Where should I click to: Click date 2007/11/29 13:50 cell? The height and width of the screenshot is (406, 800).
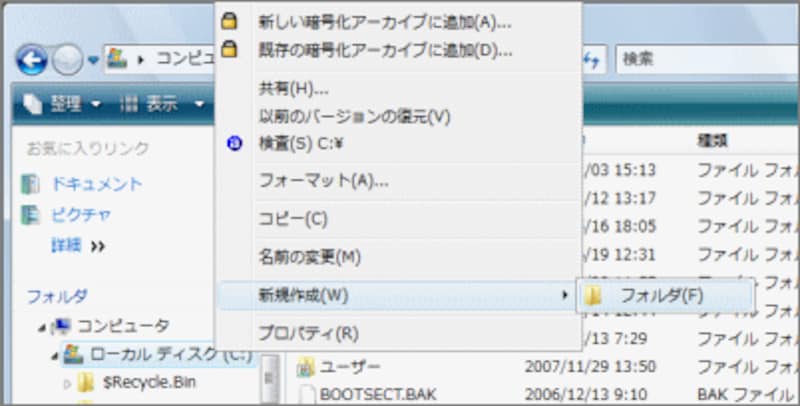(590, 366)
